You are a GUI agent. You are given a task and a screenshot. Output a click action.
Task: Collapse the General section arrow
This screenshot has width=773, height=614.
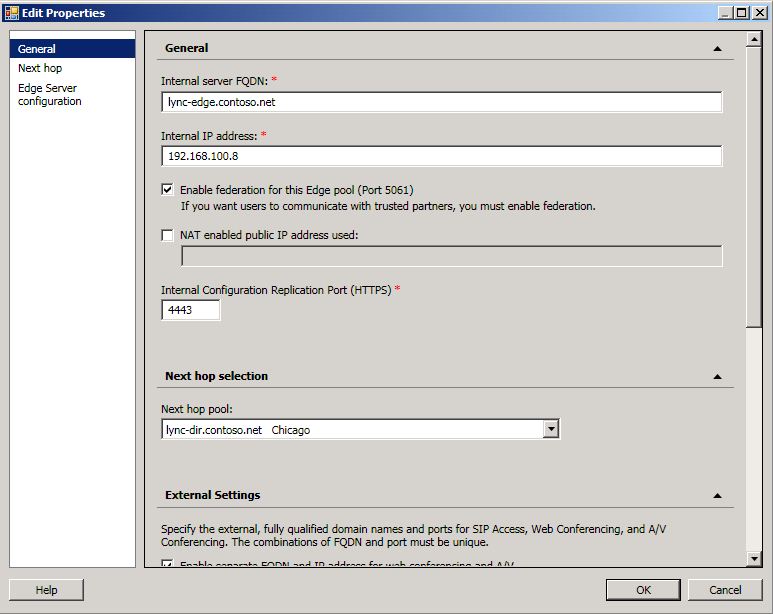coord(717,48)
